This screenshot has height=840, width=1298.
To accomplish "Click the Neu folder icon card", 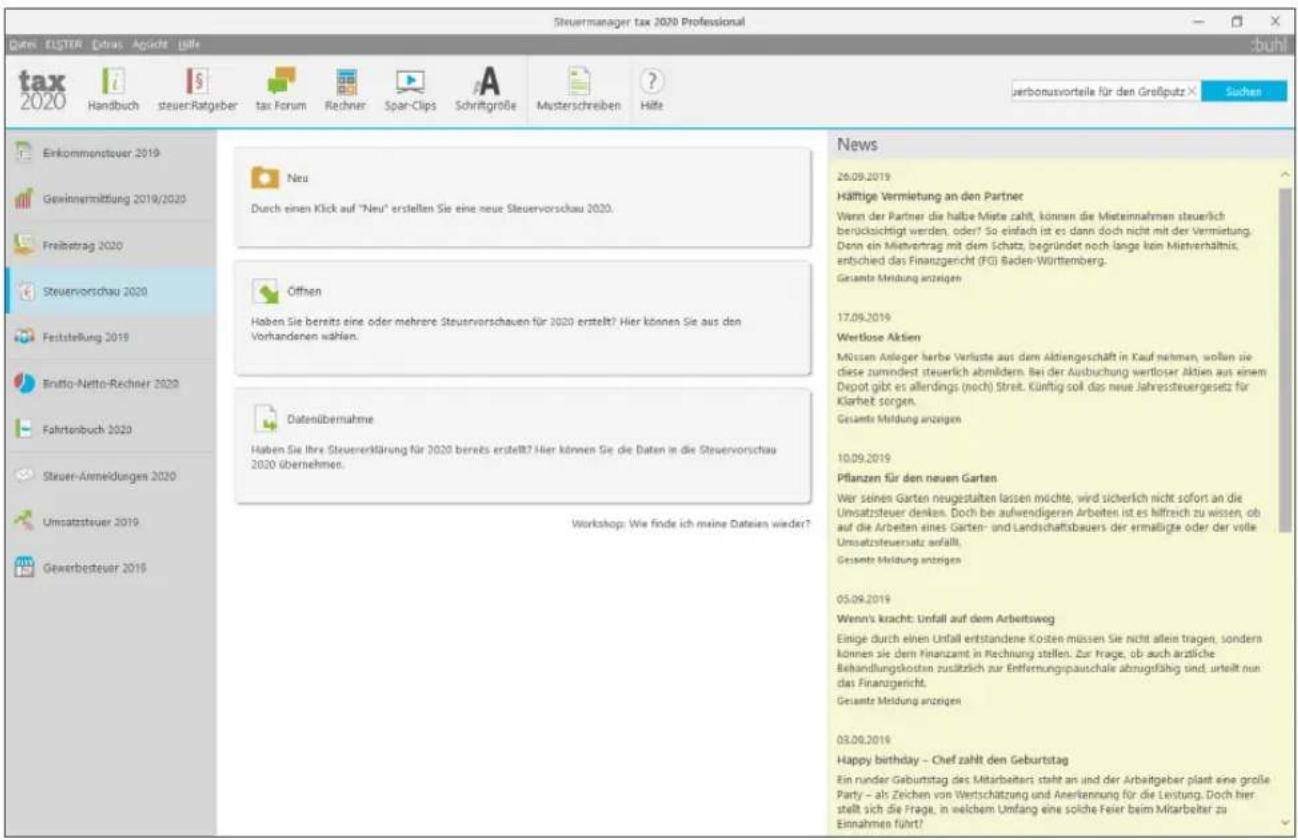I will click(263, 177).
